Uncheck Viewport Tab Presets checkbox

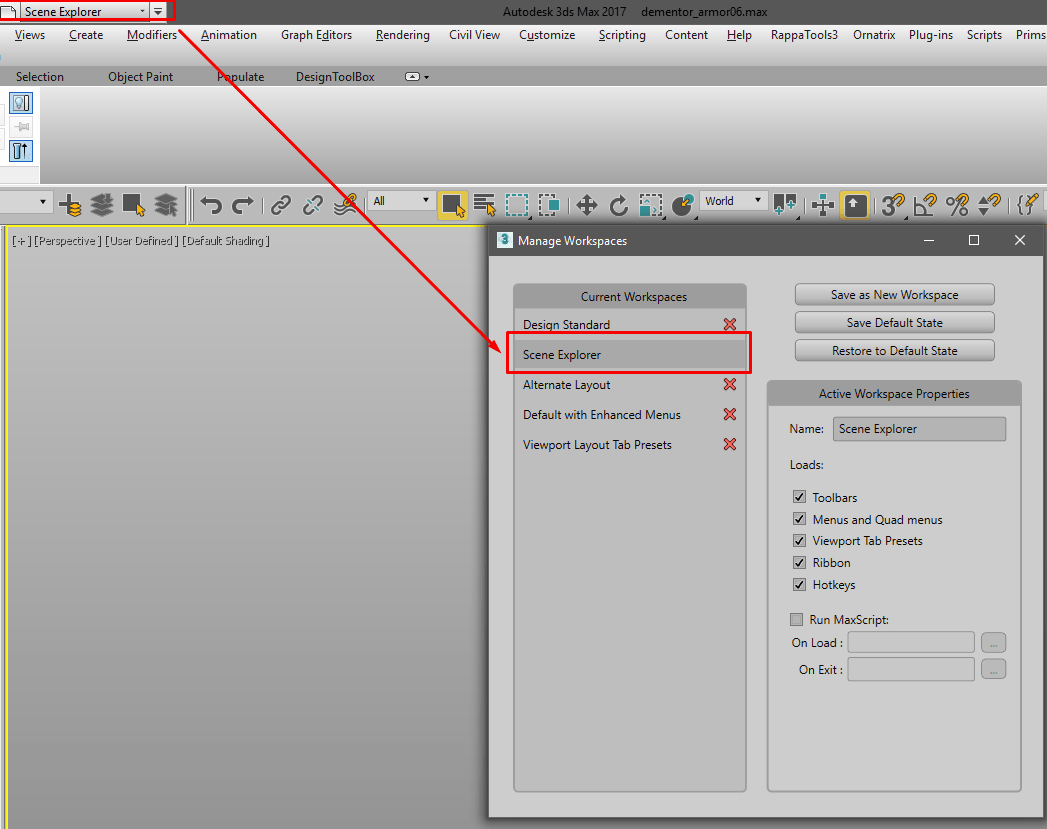(x=799, y=541)
